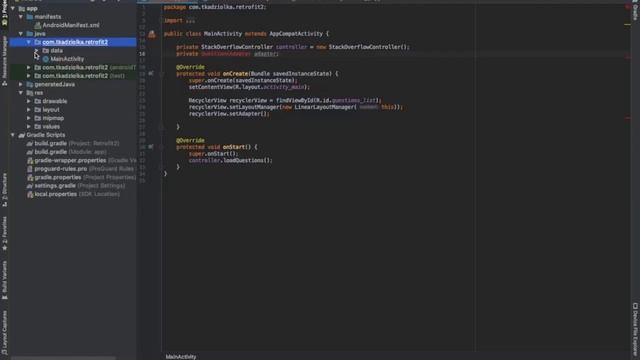
Task: Click loadQuestions call in the editor
Action: [243, 160]
